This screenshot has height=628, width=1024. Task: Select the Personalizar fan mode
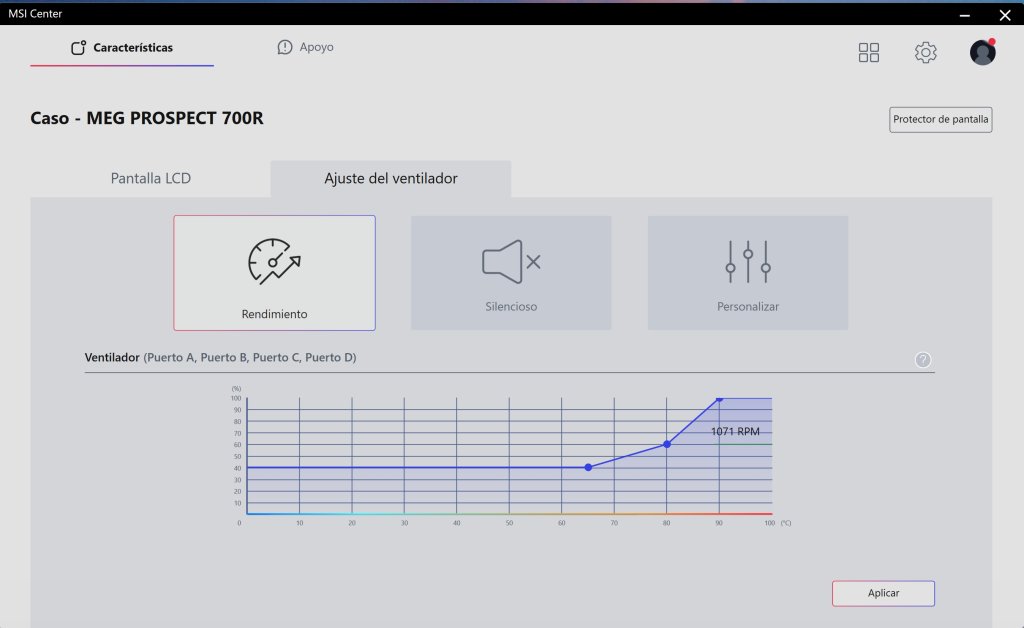(748, 273)
